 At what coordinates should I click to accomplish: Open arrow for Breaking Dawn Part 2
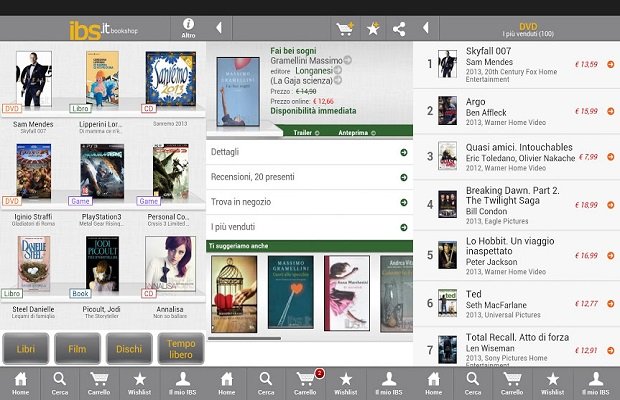pyautogui.click(x=611, y=205)
